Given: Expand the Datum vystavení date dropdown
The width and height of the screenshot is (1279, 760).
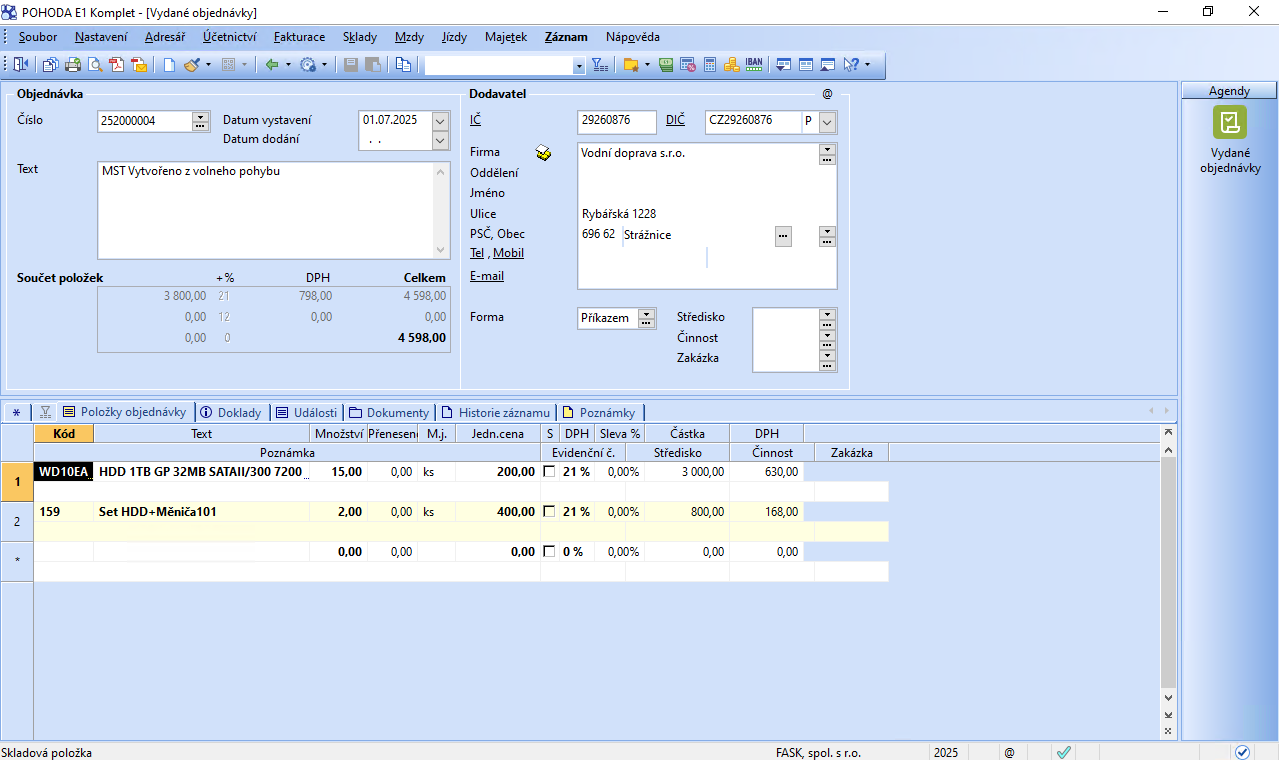Looking at the screenshot, I should click(x=440, y=121).
